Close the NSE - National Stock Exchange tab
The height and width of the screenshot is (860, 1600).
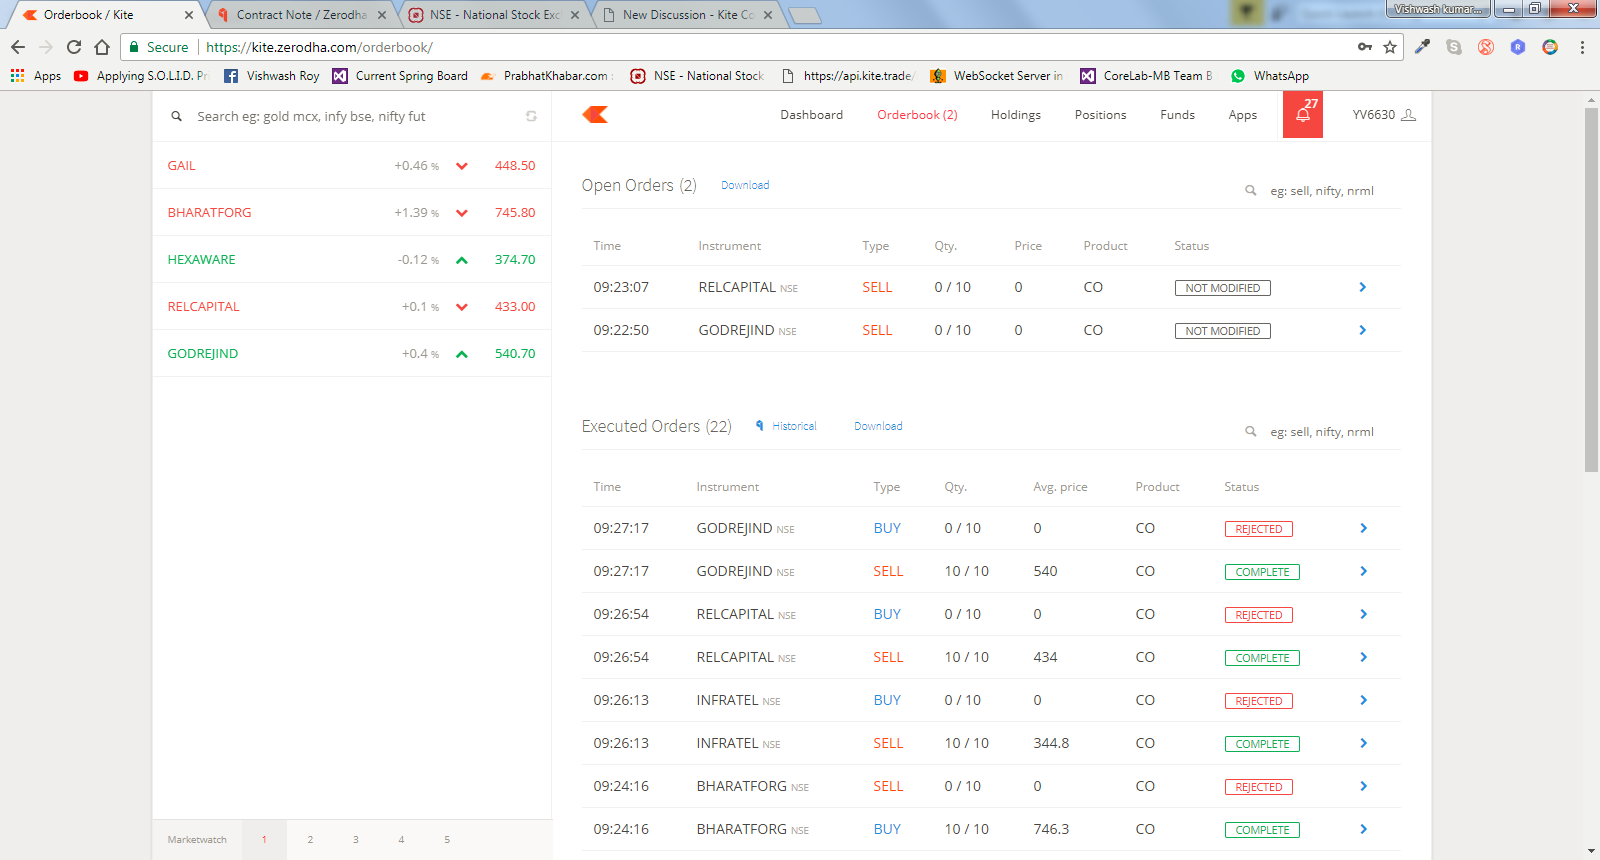(x=575, y=15)
